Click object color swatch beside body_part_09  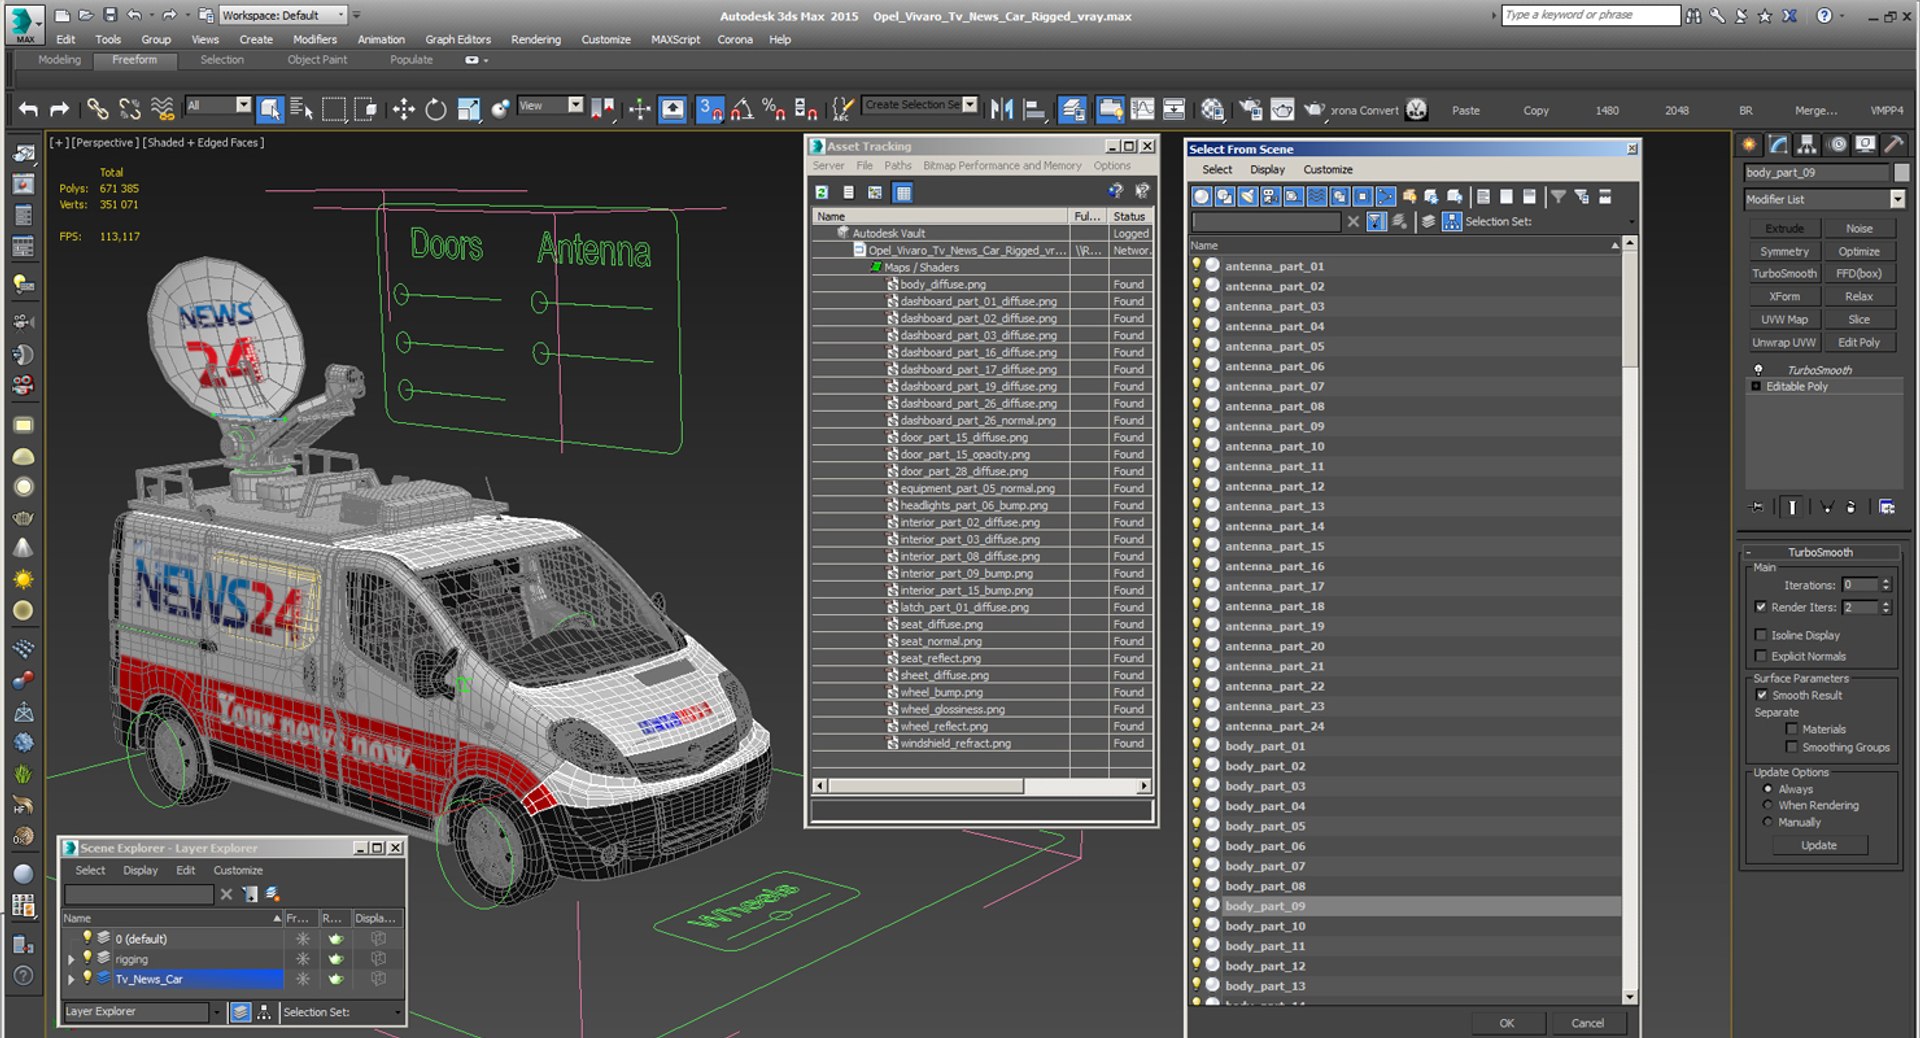pos(1901,173)
